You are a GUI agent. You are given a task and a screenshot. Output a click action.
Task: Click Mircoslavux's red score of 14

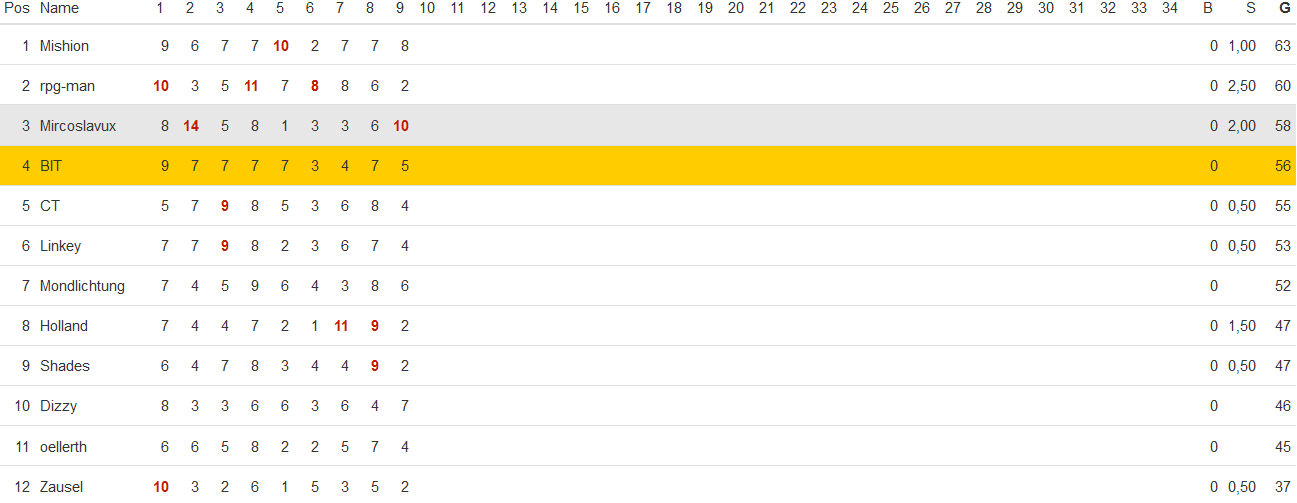[x=191, y=126]
